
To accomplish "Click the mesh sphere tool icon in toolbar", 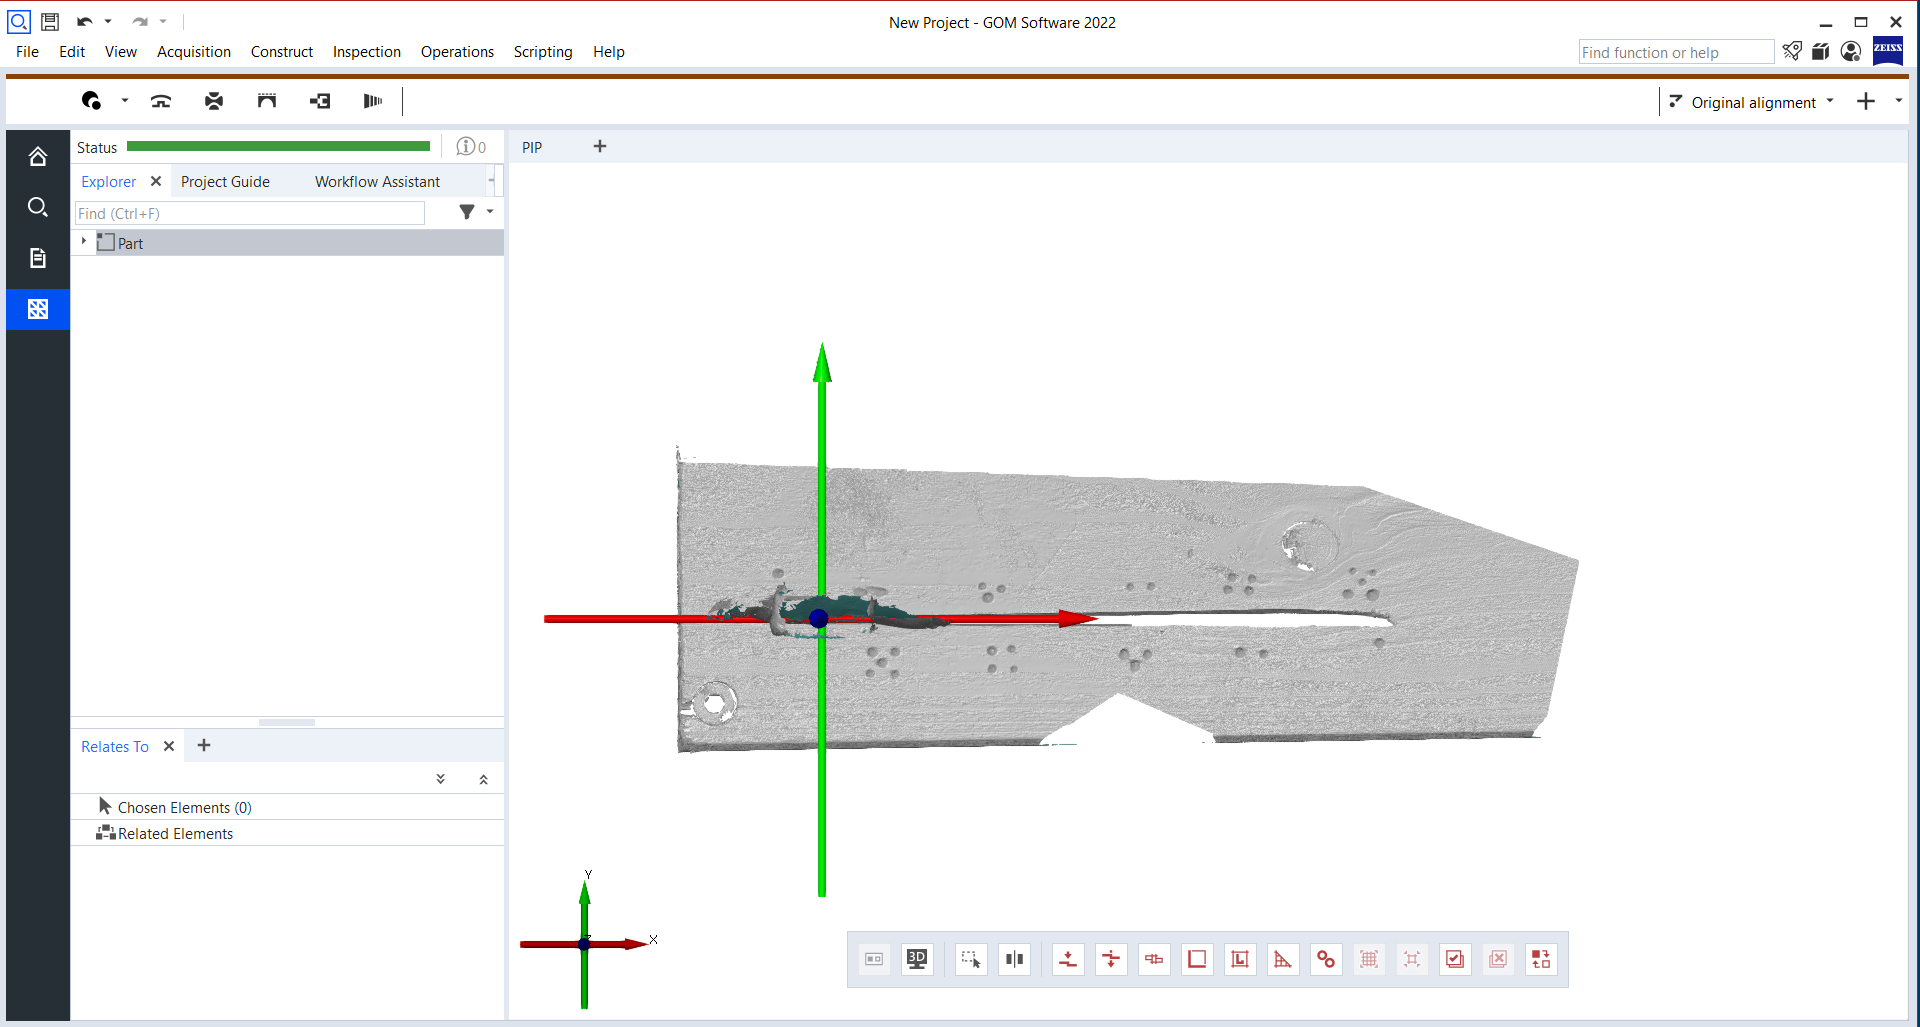I will [x=92, y=100].
